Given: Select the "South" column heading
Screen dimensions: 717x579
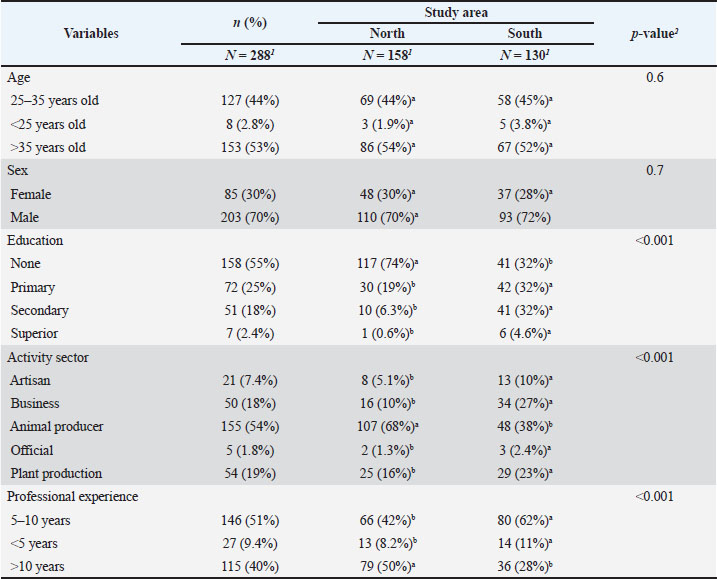Looking at the screenshot, I should [x=524, y=33].
